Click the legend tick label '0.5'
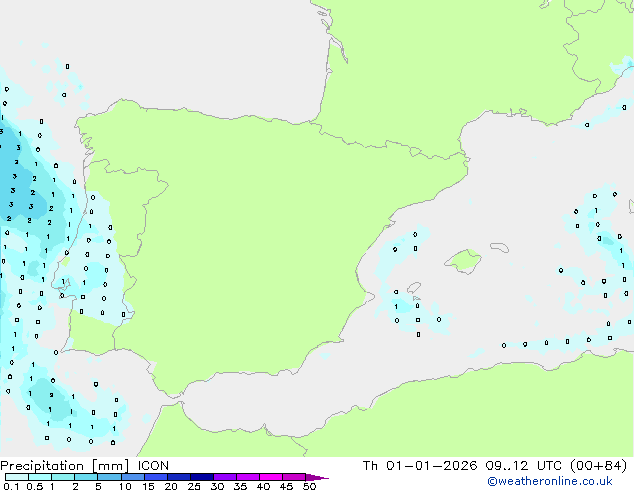 34,486
